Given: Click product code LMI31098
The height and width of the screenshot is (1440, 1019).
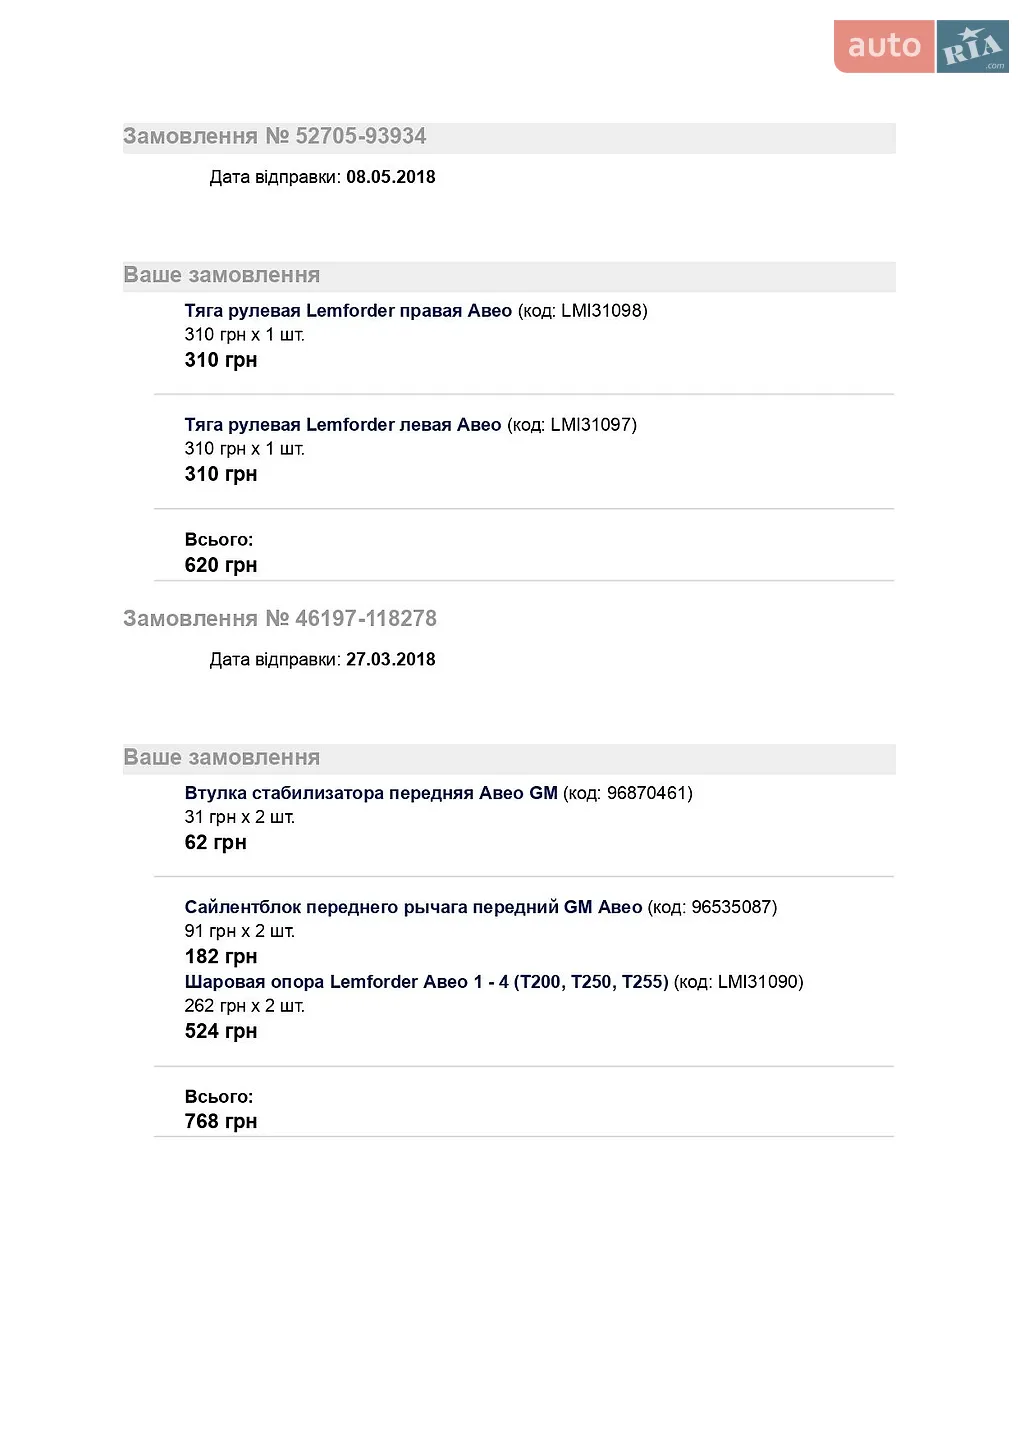Looking at the screenshot, I should click(602, 311).
